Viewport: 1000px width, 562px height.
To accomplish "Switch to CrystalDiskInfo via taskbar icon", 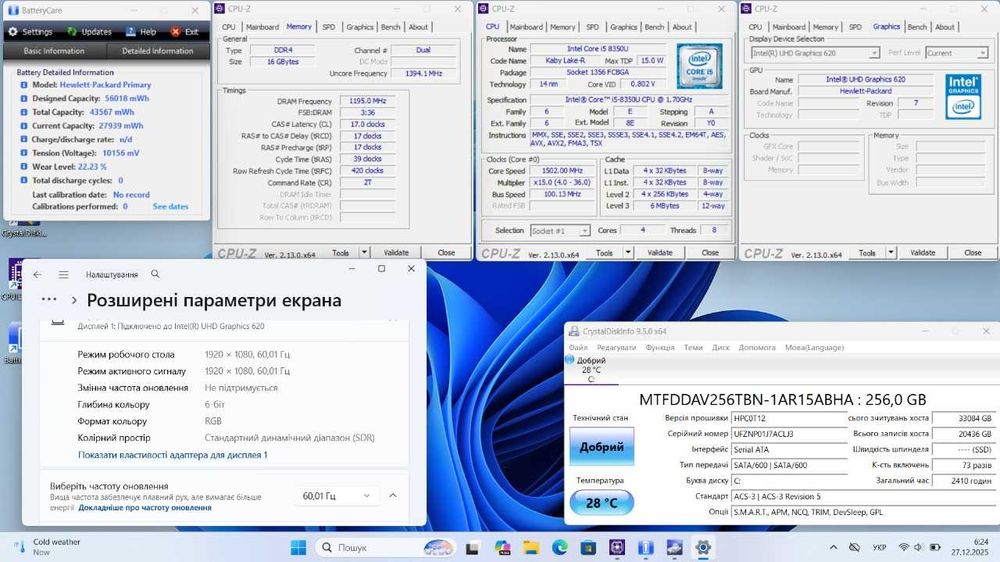I will coord(675,547).
